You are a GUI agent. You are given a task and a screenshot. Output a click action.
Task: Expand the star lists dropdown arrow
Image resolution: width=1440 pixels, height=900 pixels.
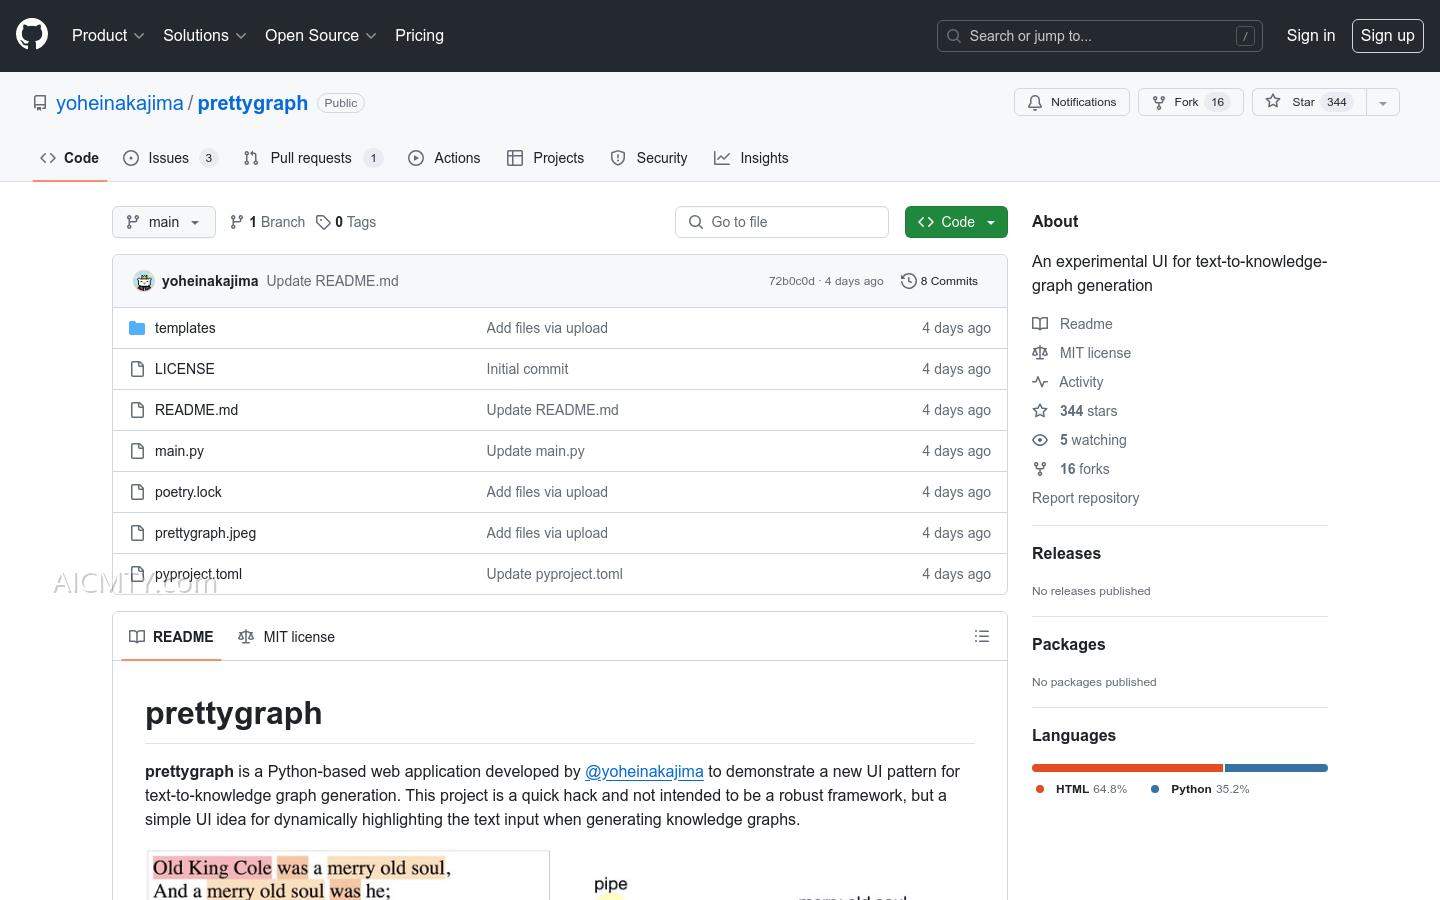(x=1383, y=102)
